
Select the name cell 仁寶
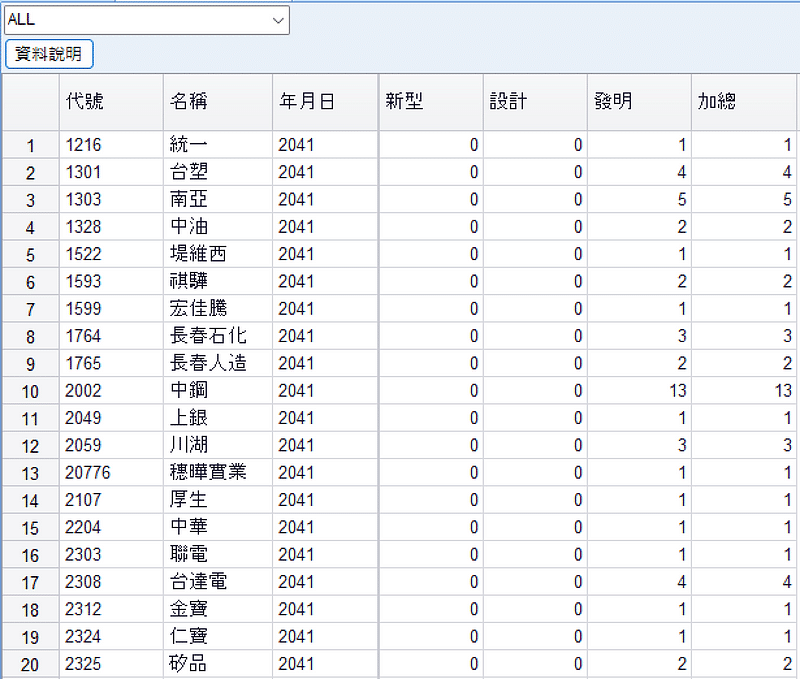[218, 637]
